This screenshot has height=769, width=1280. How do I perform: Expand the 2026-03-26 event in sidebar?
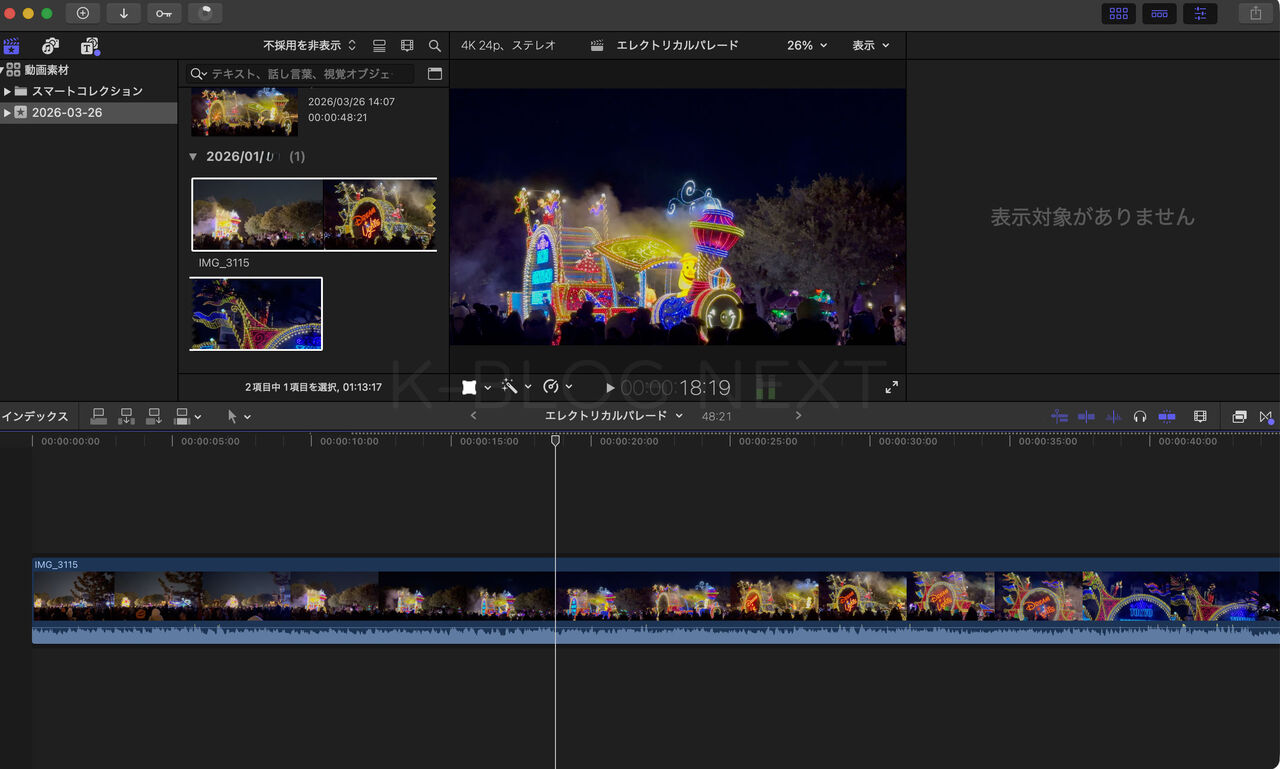pos(8,113)
